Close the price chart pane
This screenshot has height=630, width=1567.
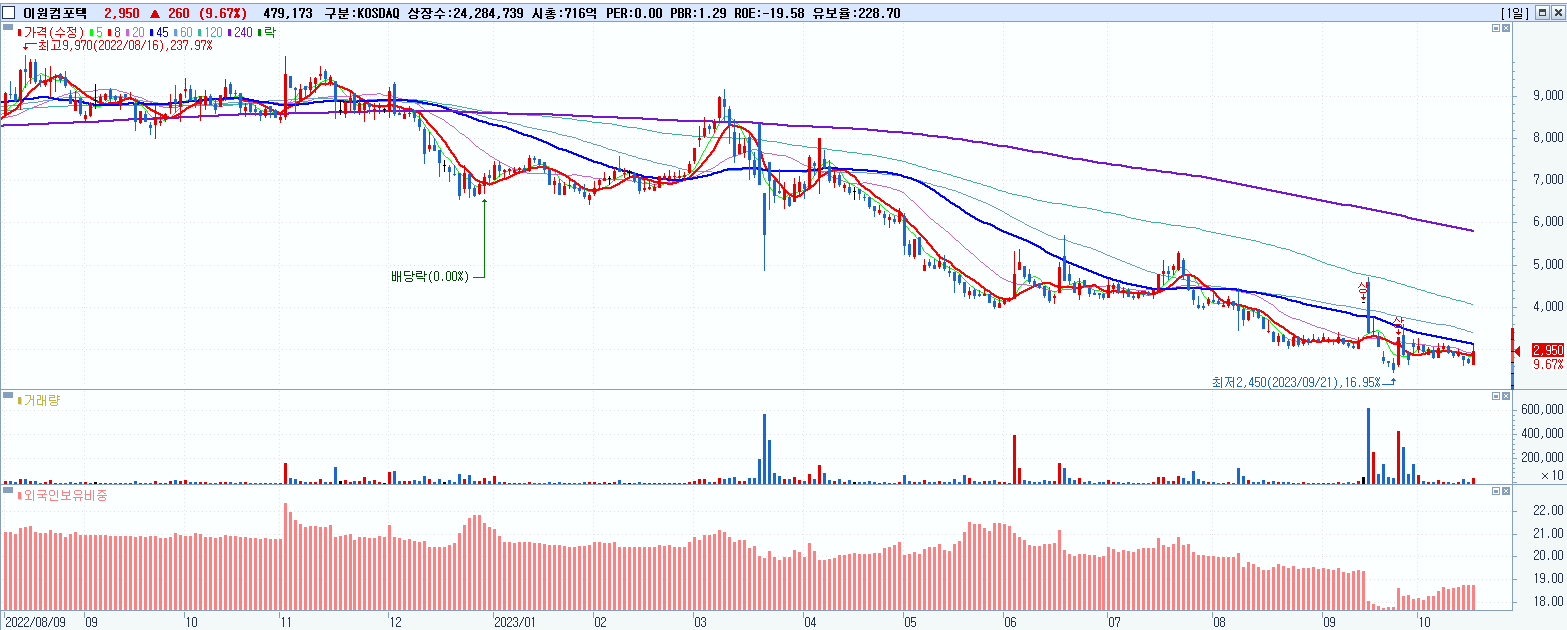tap(1506, 30)
